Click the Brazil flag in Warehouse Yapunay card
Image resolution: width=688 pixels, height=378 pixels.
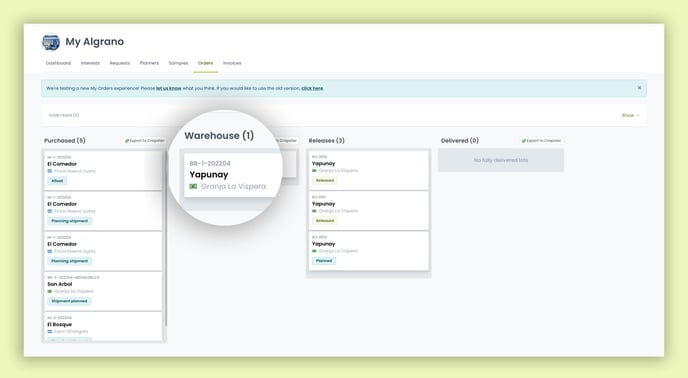[x=193, y=187]
